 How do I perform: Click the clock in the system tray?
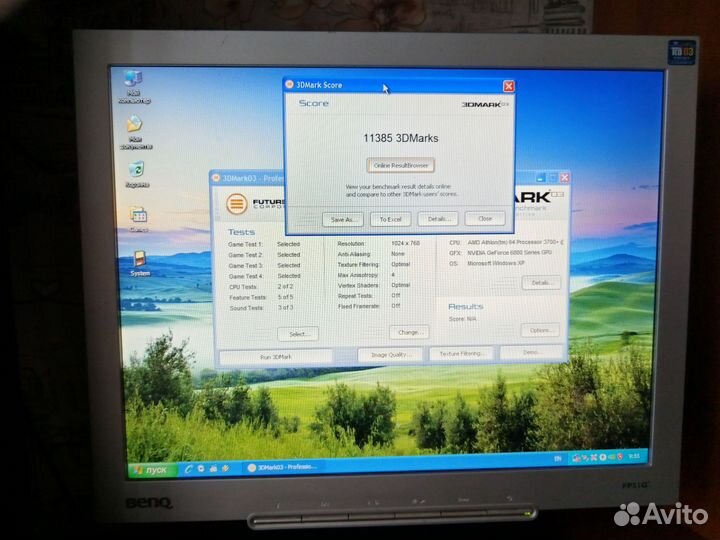pos(634,456)
